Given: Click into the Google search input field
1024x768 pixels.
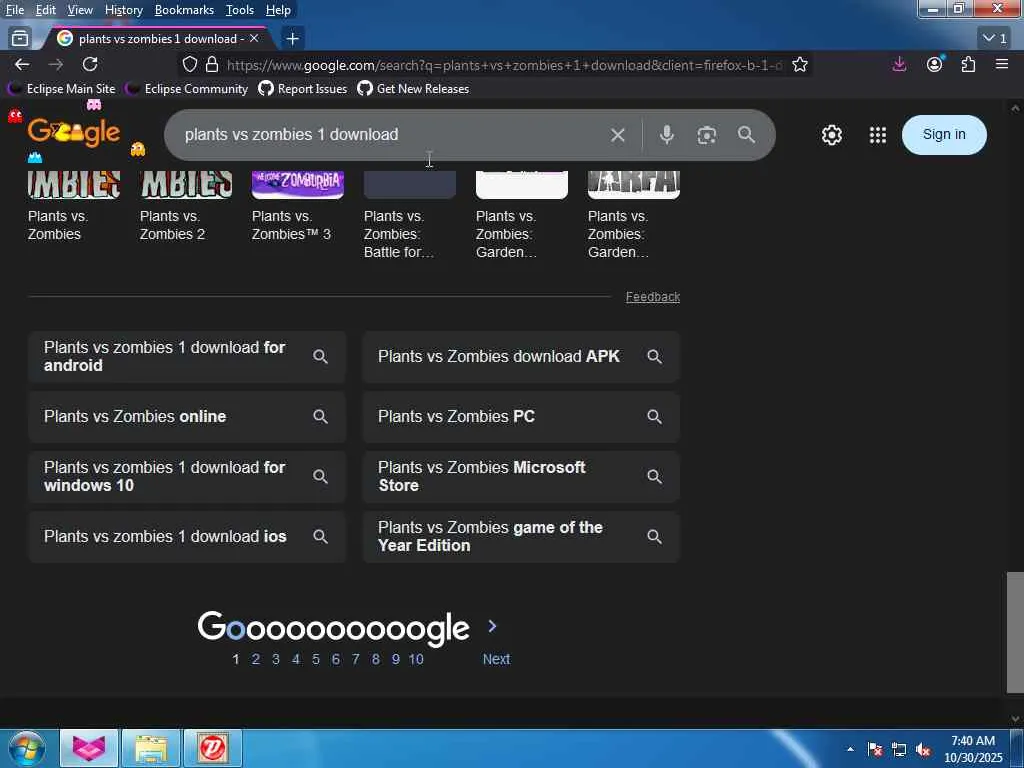Looking at the screenshot, I should pyautogui.click(x=392, y=135).
